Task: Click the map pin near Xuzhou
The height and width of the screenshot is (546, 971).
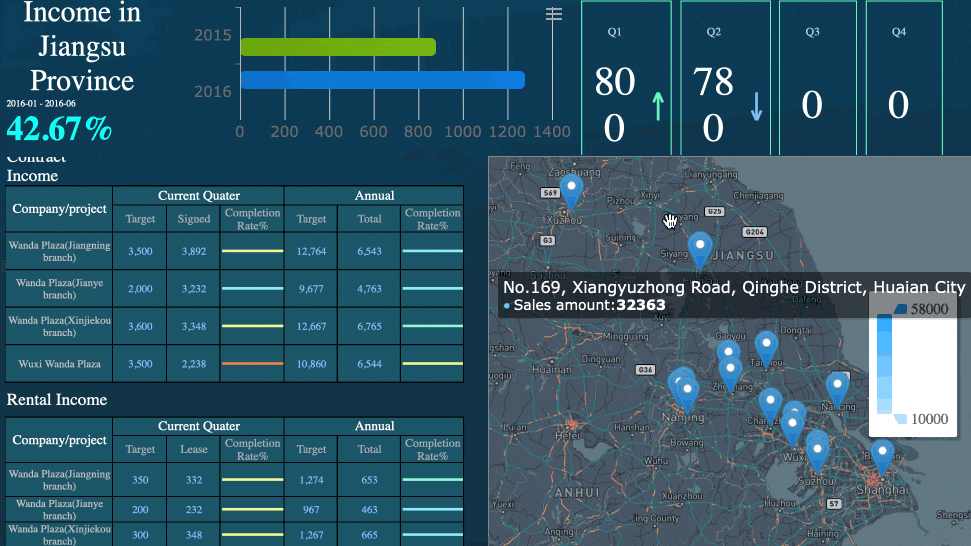Action: click(571, 189)
